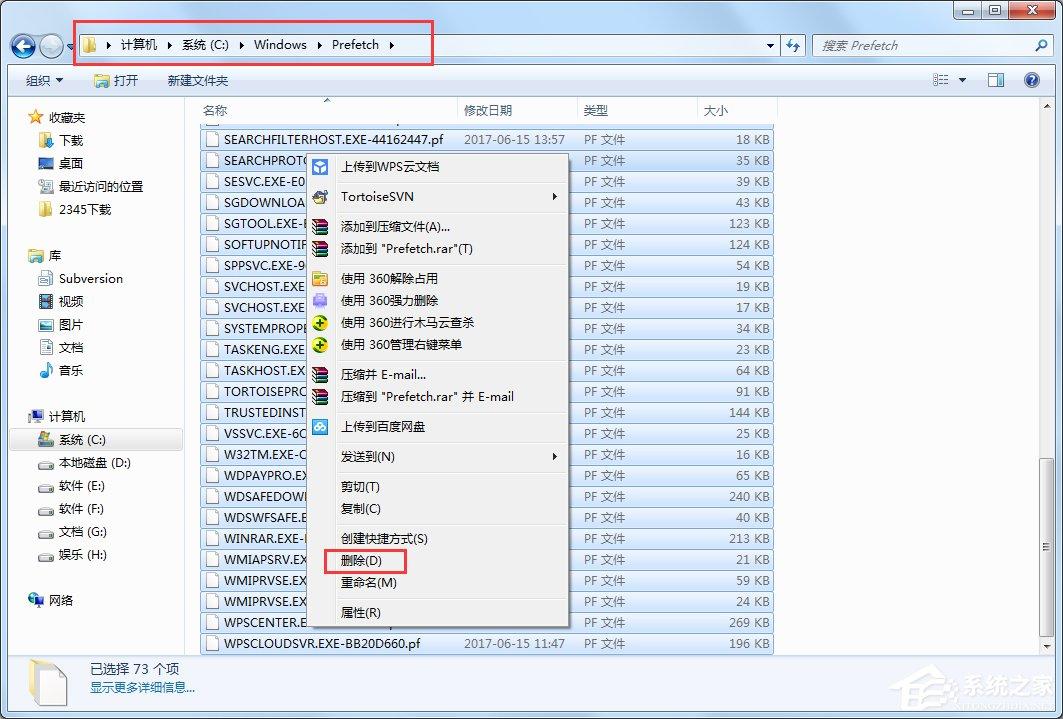Screen dimensions: 1063x719
Task: Click the Subversion library icon
Action: 46,279
